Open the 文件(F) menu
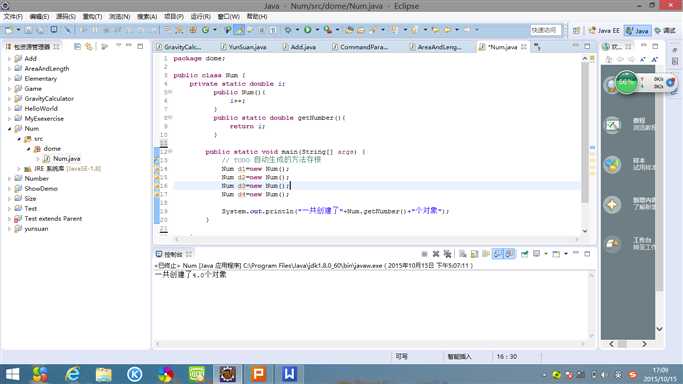Image resolution: width=683 pixels, height=384 pixels. pos(13,17)
